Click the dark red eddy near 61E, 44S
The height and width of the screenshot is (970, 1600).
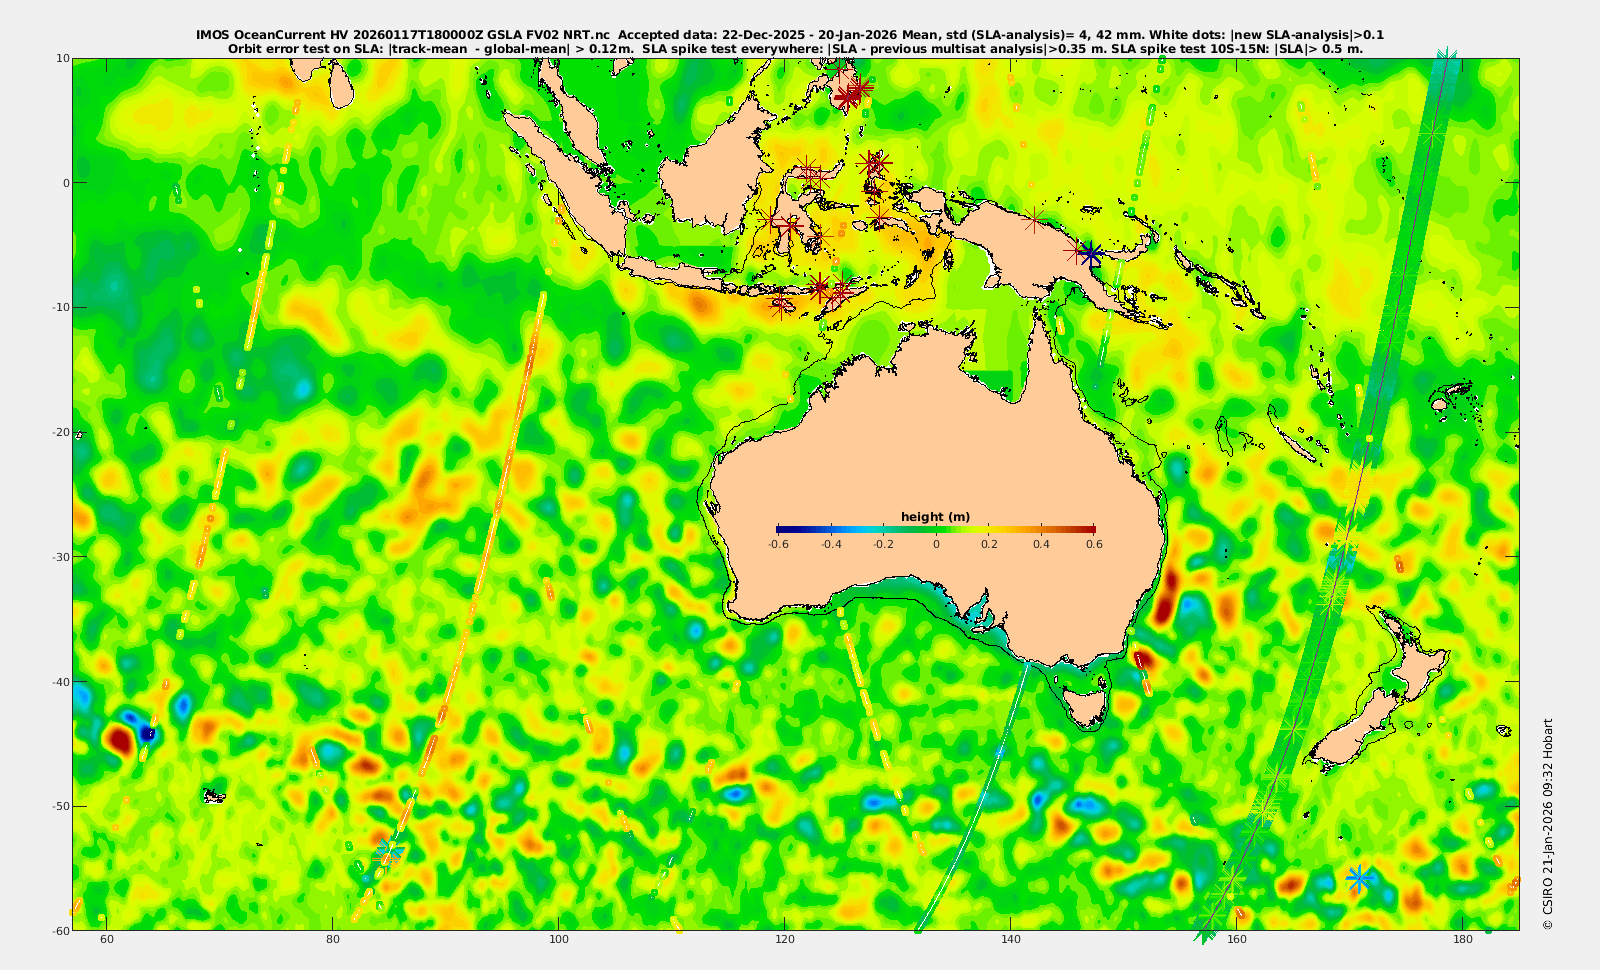(119, 740)
